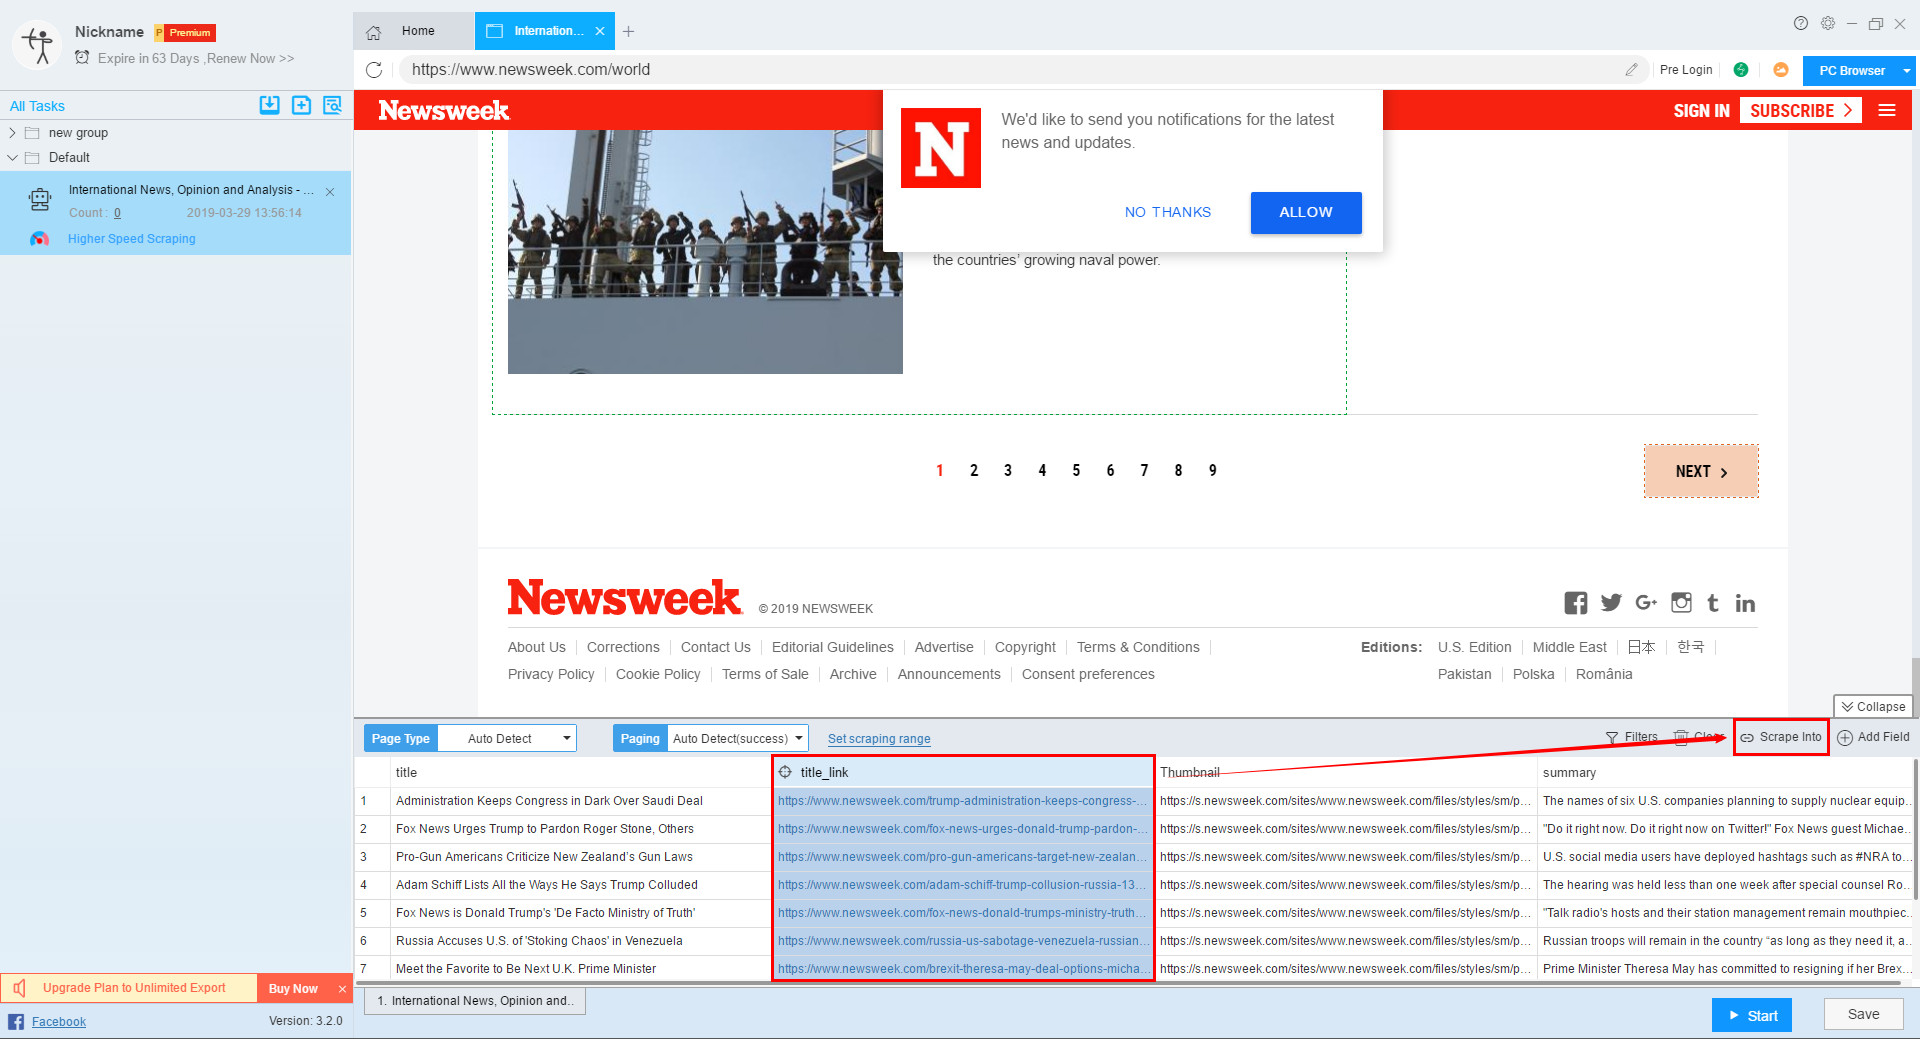Click the Scrape Into link icon
The width and height of the screenshot is (1920, 1039).
[x=1747, y=738]
